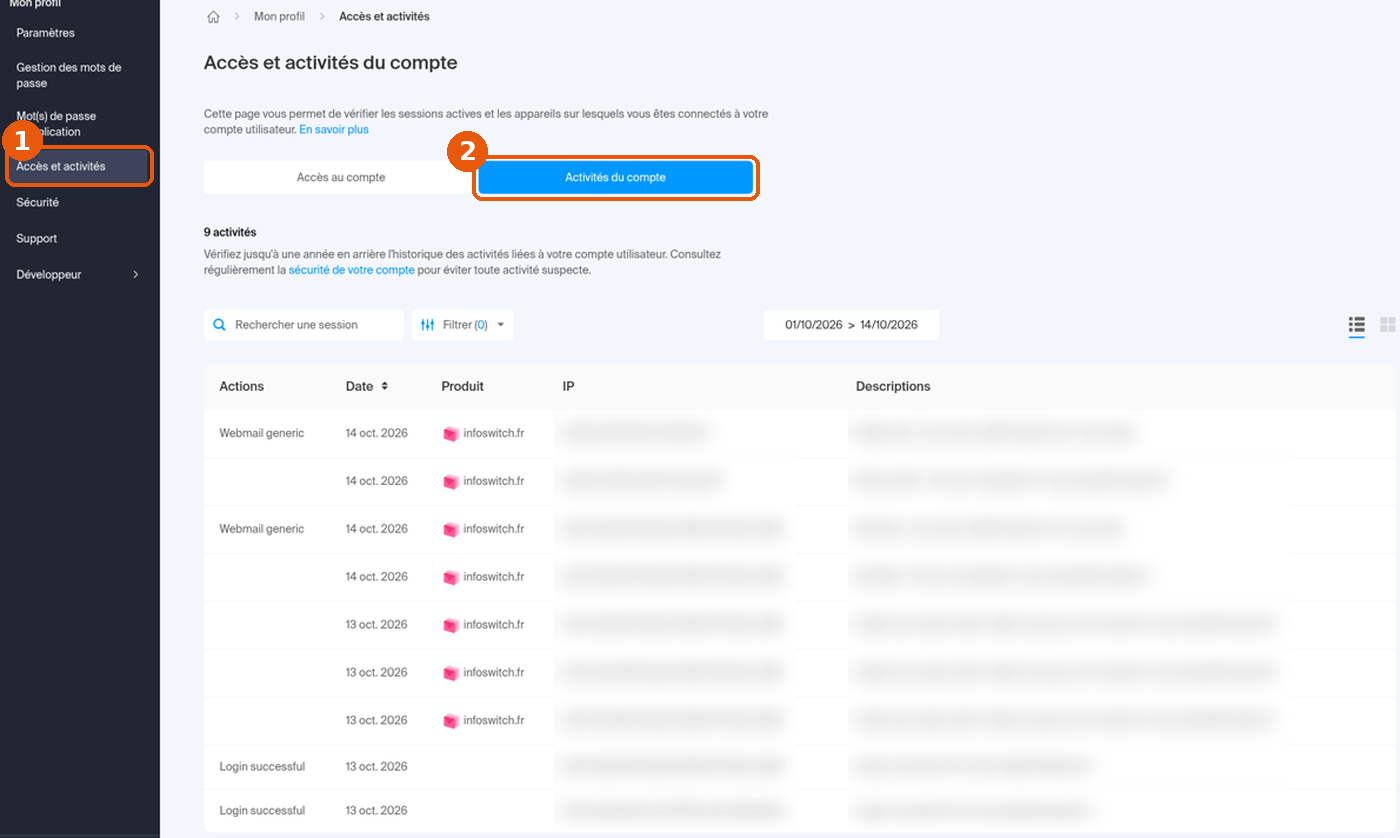This screenshot has width=1400, height=838.
Task: Click the IP column header
Action: (569, 386)
